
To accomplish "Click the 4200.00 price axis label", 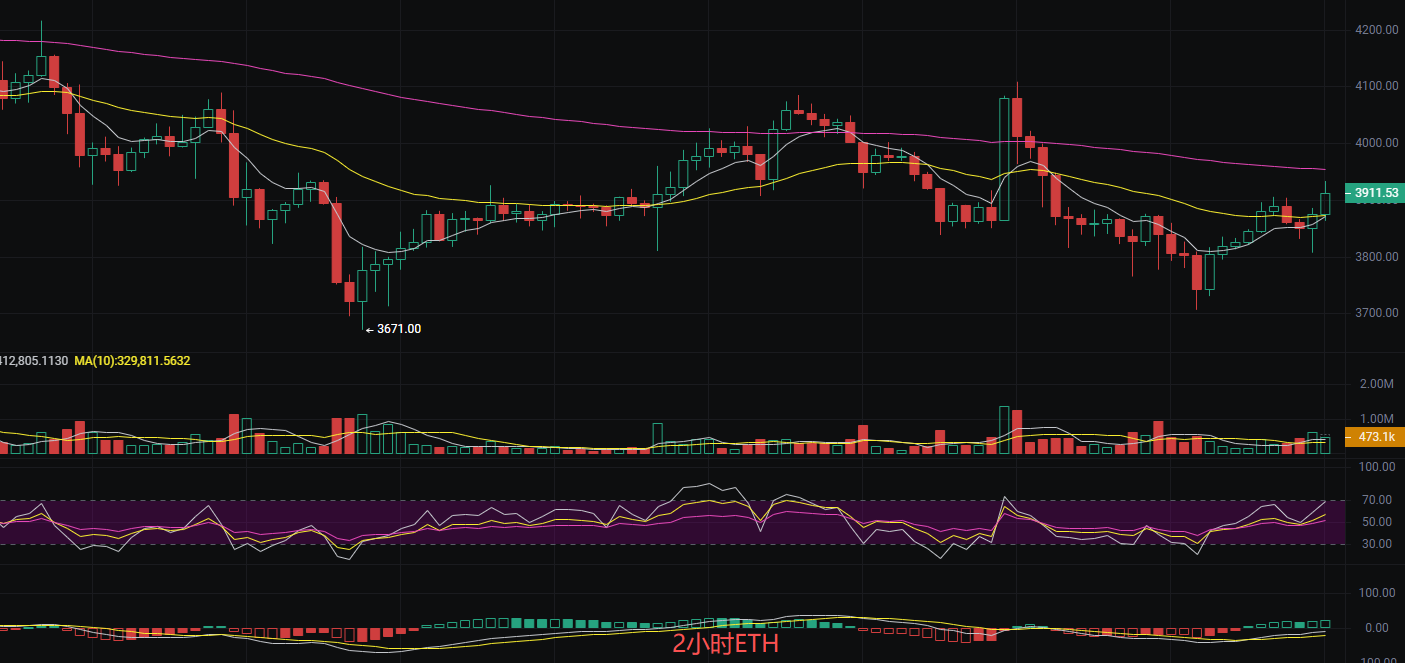I will [x=1376, y=30].
